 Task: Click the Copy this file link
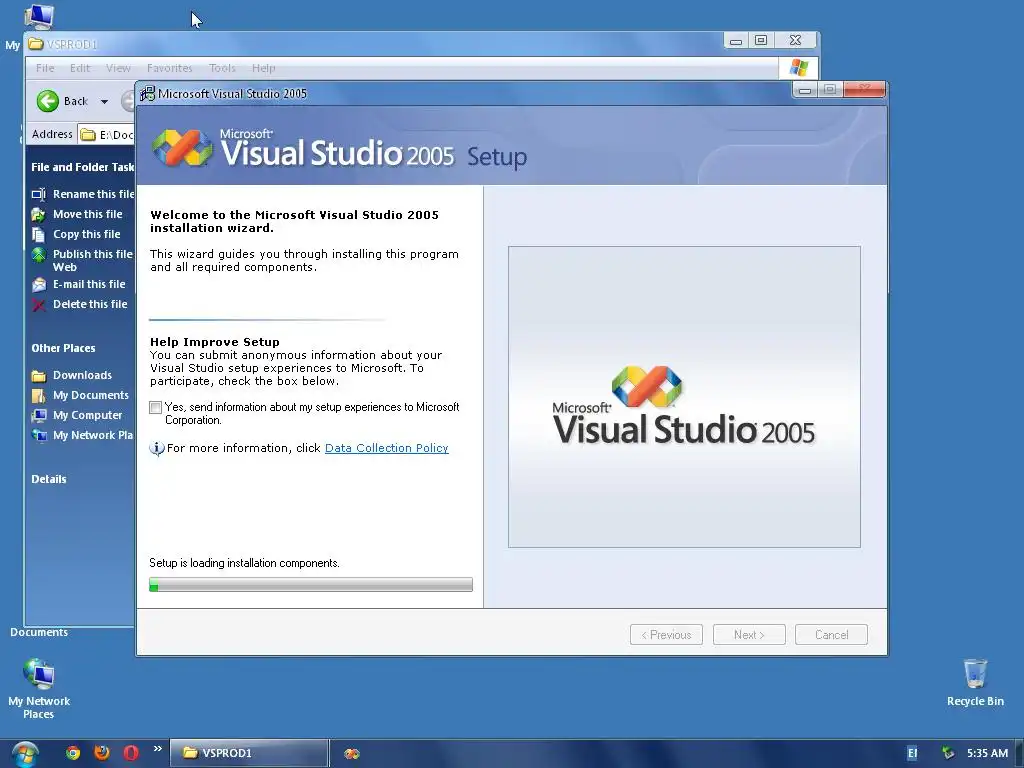(86, 234)
